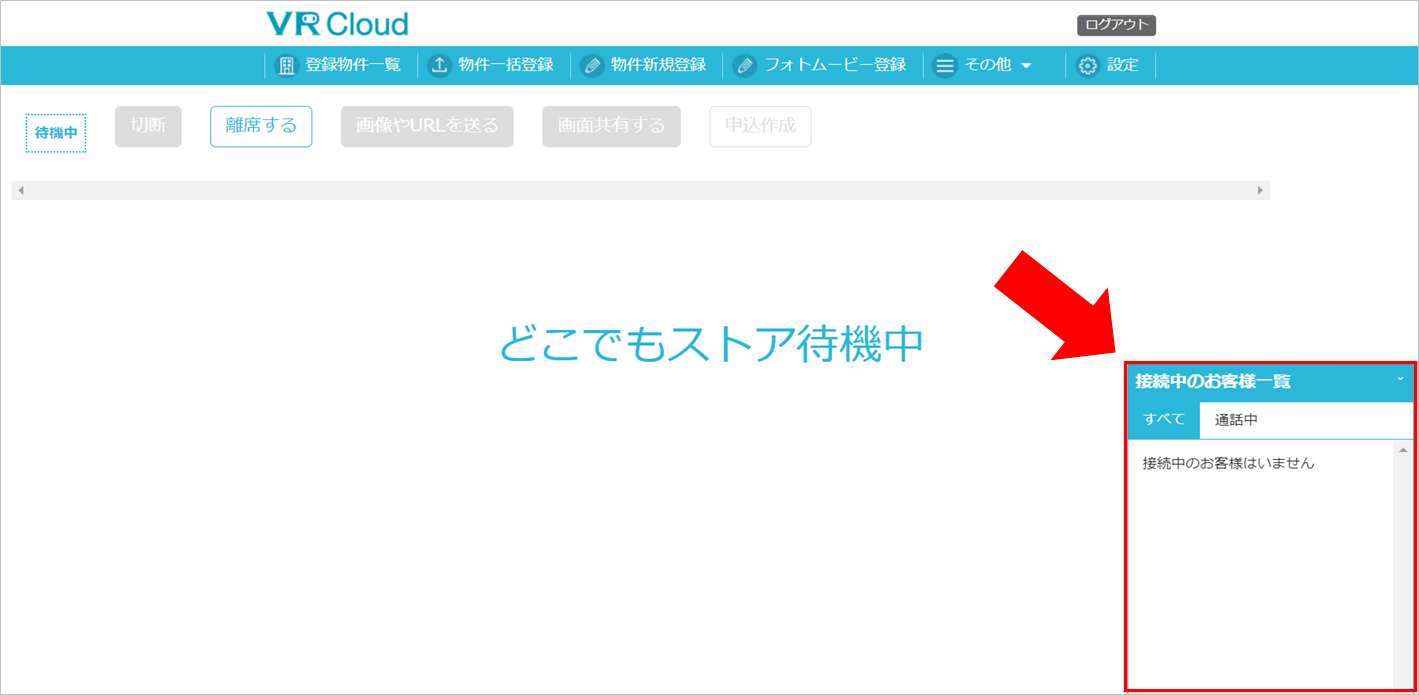Click the gear icon for 設定
1419x695 pixels.
pyautogui.click(x=1088, y=66)
